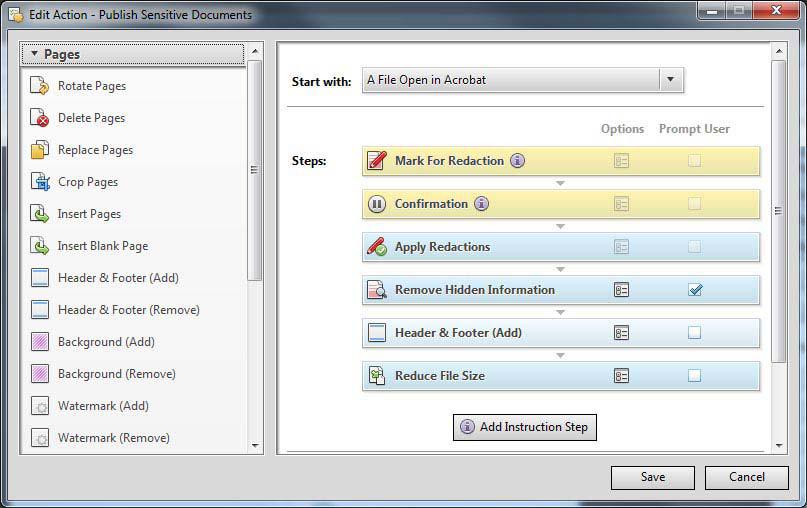Screen dimensions: 807x508
Task: Click the Remove Hidden Information step icon
Action: pos(377,290)
